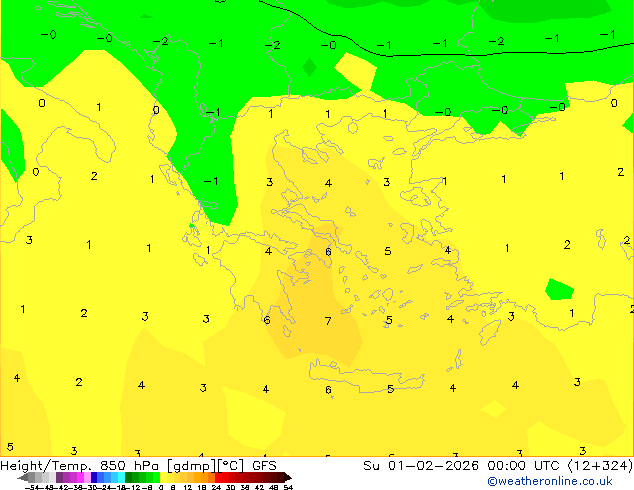Click the date Su 01-02-2026 00:00 UTC text
Image resolution: width=634 pixels, height=490 pixels.
pyautogui.click(x=463, y=466)
